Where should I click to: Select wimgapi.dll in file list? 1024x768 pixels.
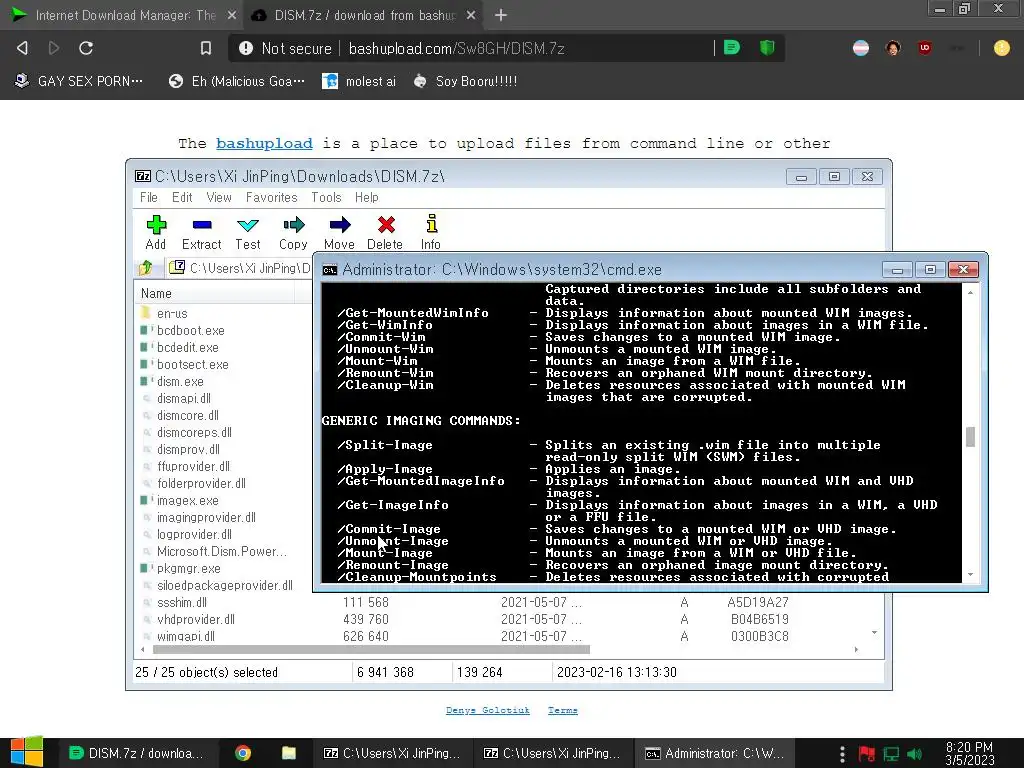185,636
